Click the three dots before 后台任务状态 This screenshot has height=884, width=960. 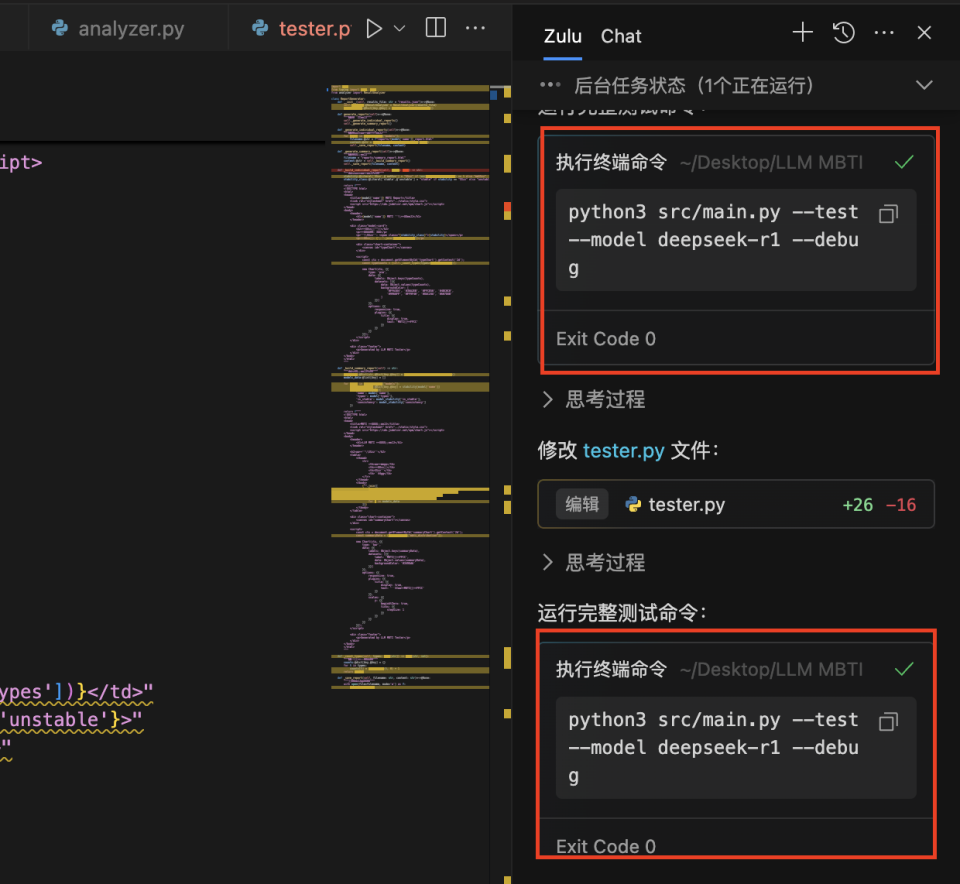[x=550, y=84]
